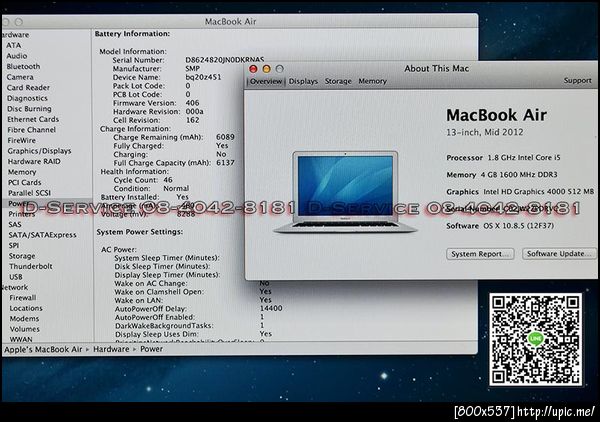
Task: Open the Storage tab
Action: click(338, 81)
